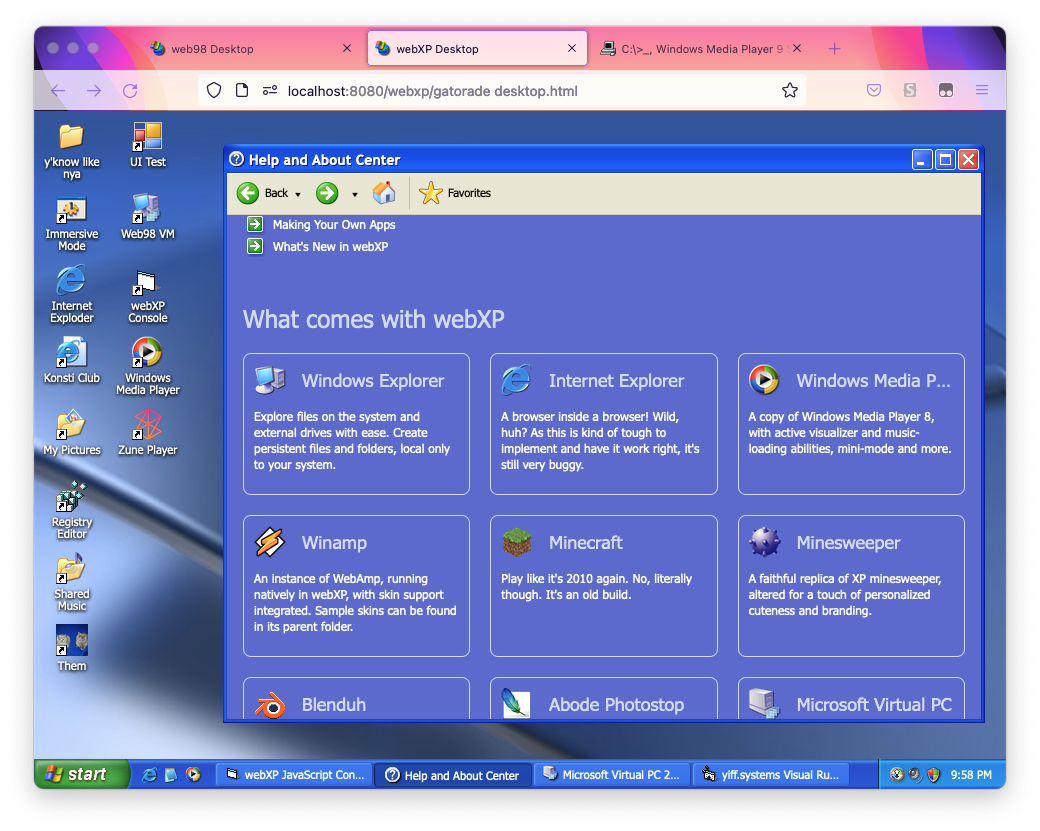Click the Internet Exploder desktop icon
Screen dimensions: 1040x831
click(x=72, y=284)
